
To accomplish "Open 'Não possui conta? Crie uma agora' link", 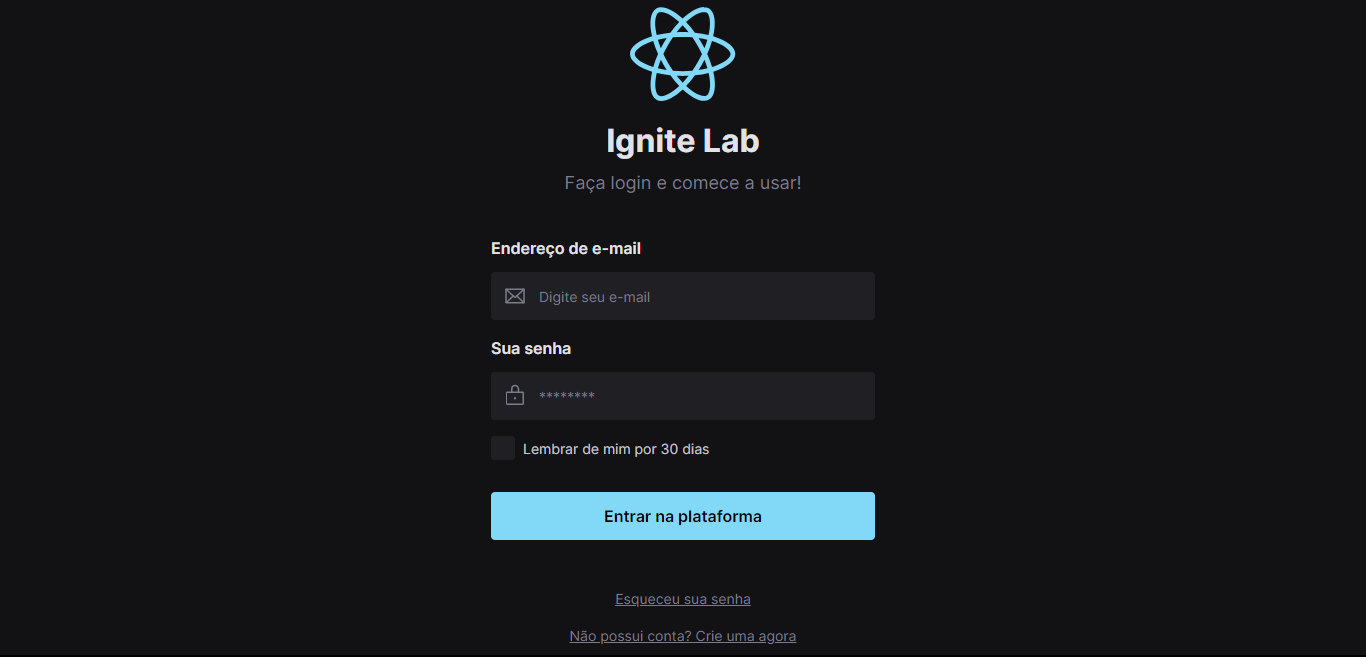I will [x=683, y=636].
